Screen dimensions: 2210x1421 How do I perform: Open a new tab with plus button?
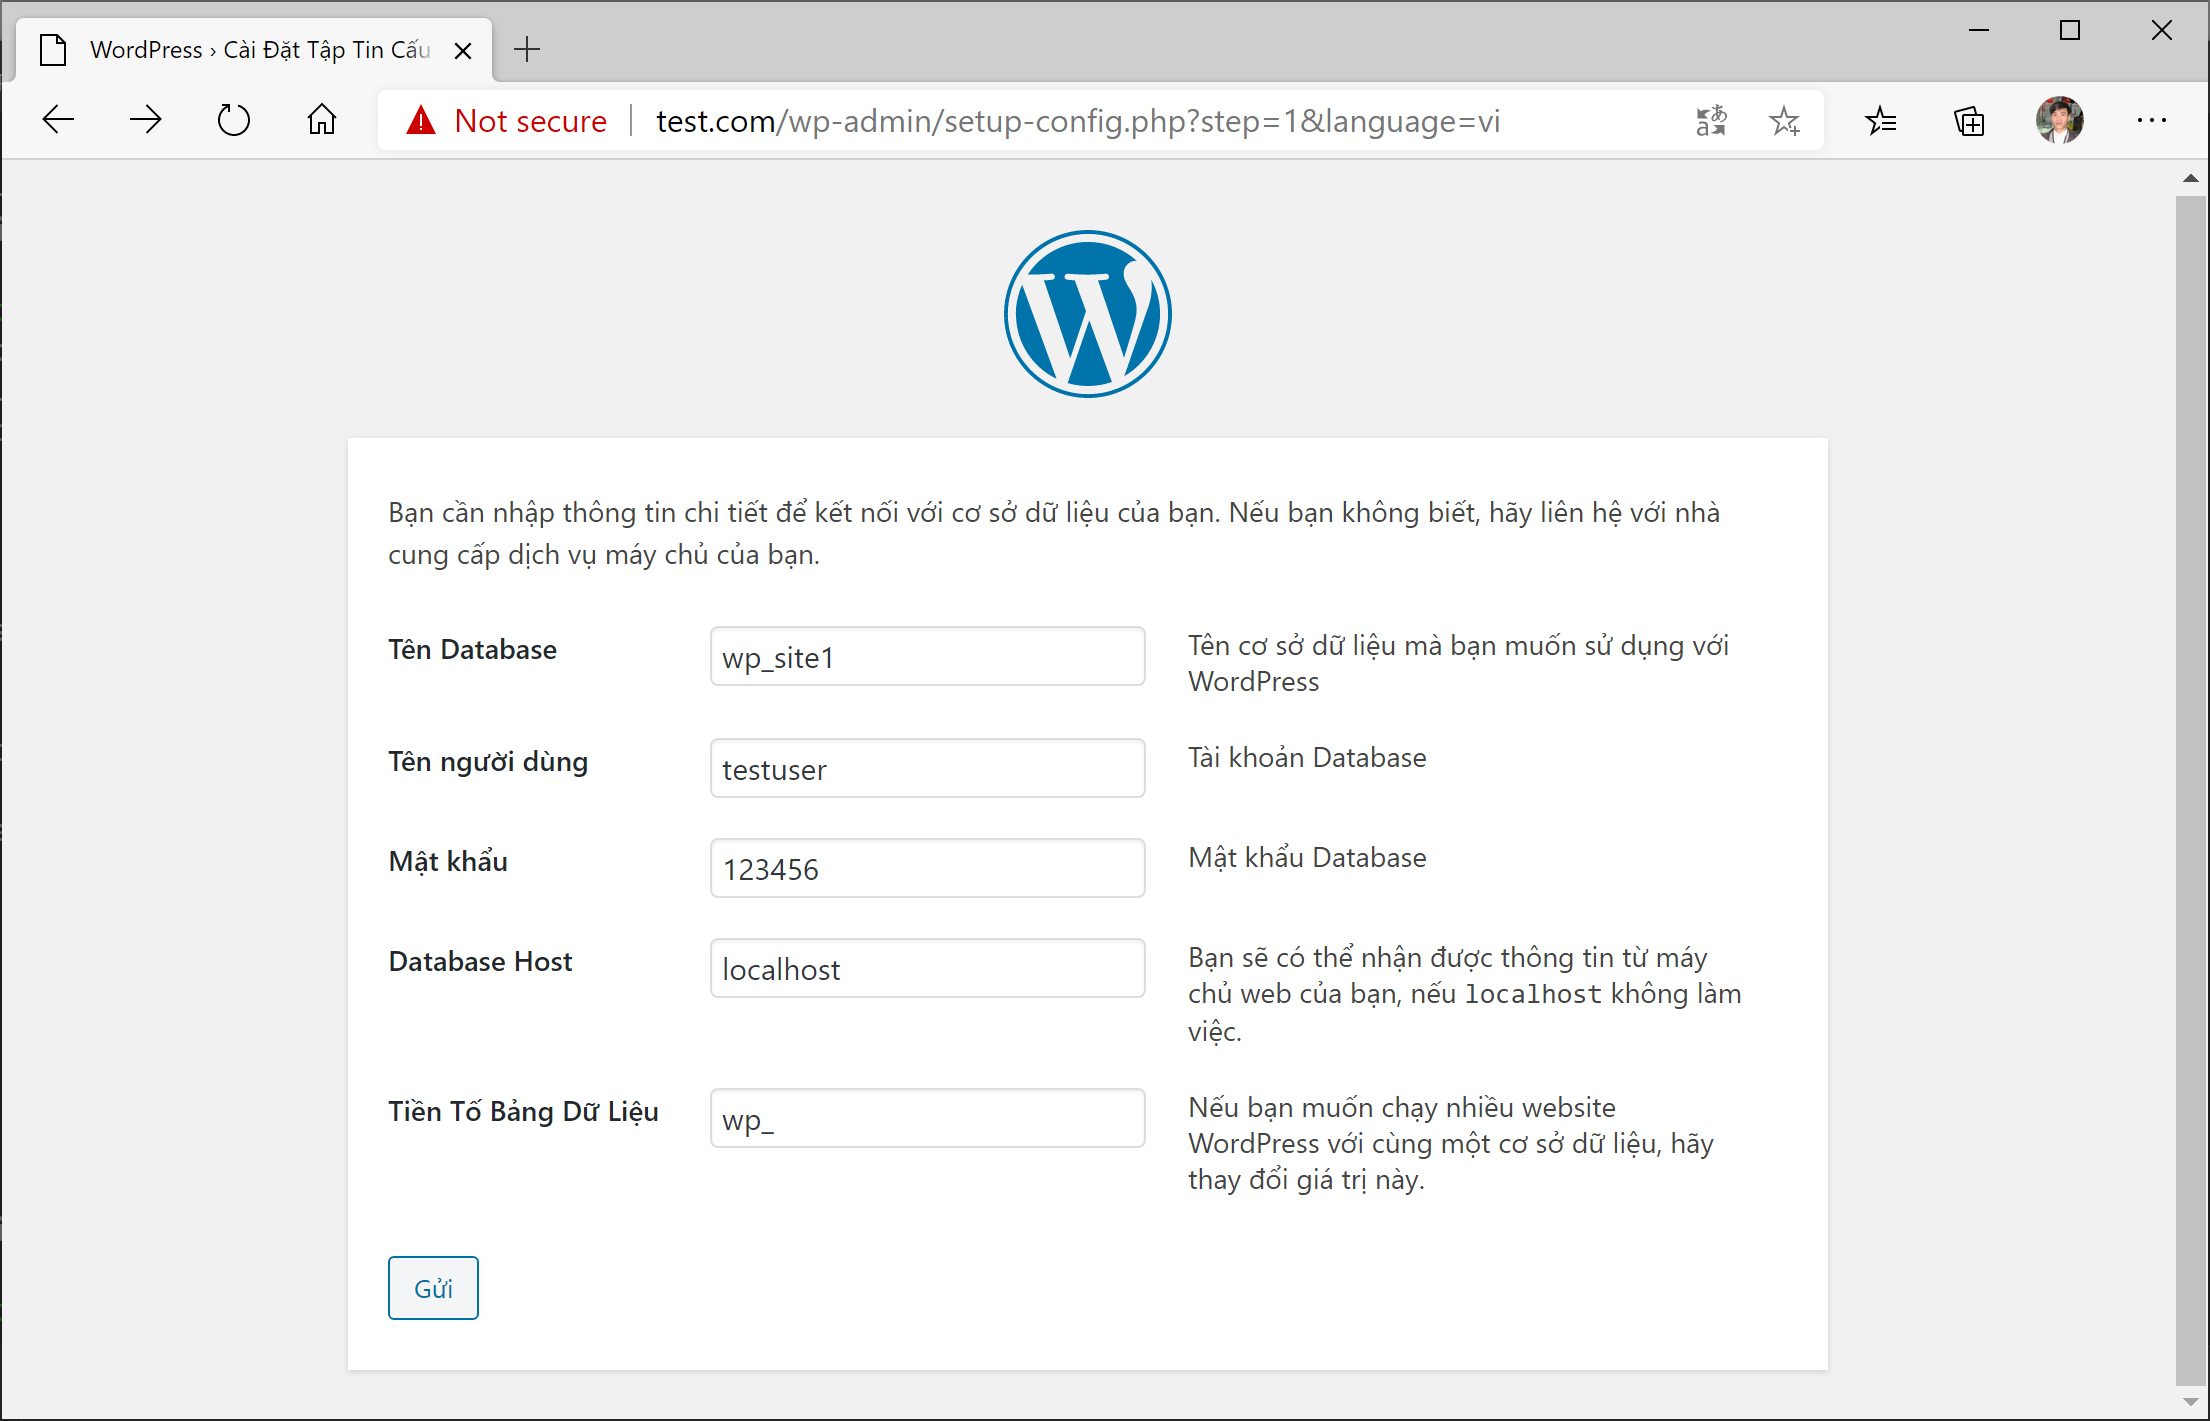527,49
